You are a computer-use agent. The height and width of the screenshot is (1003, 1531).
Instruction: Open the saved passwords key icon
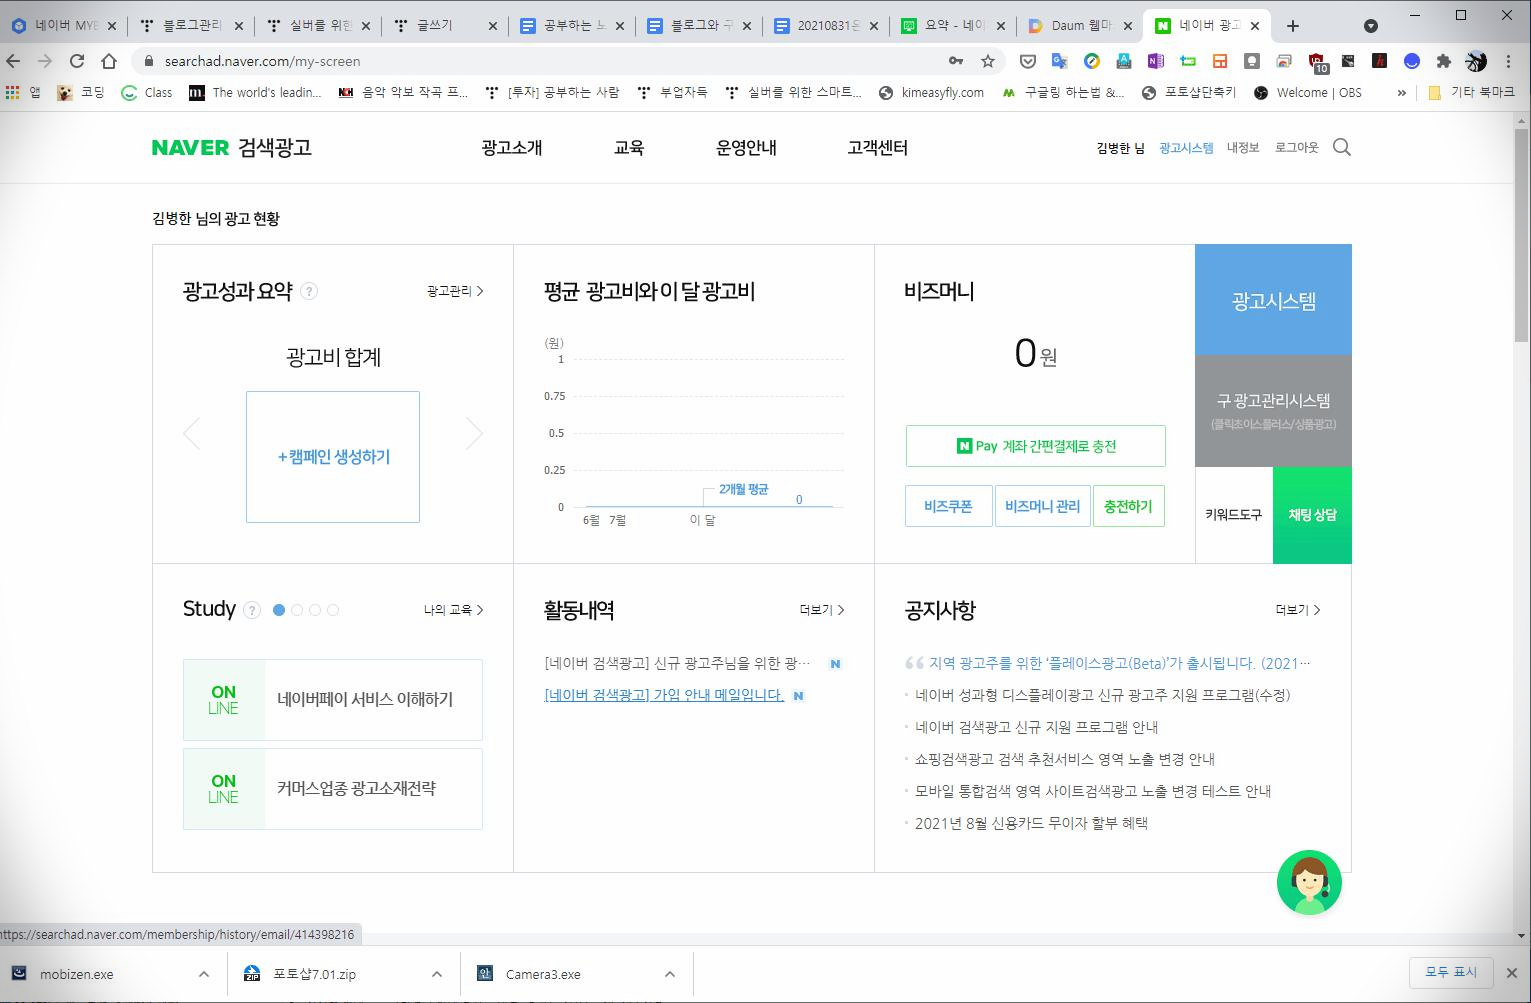tap(956, 61)
